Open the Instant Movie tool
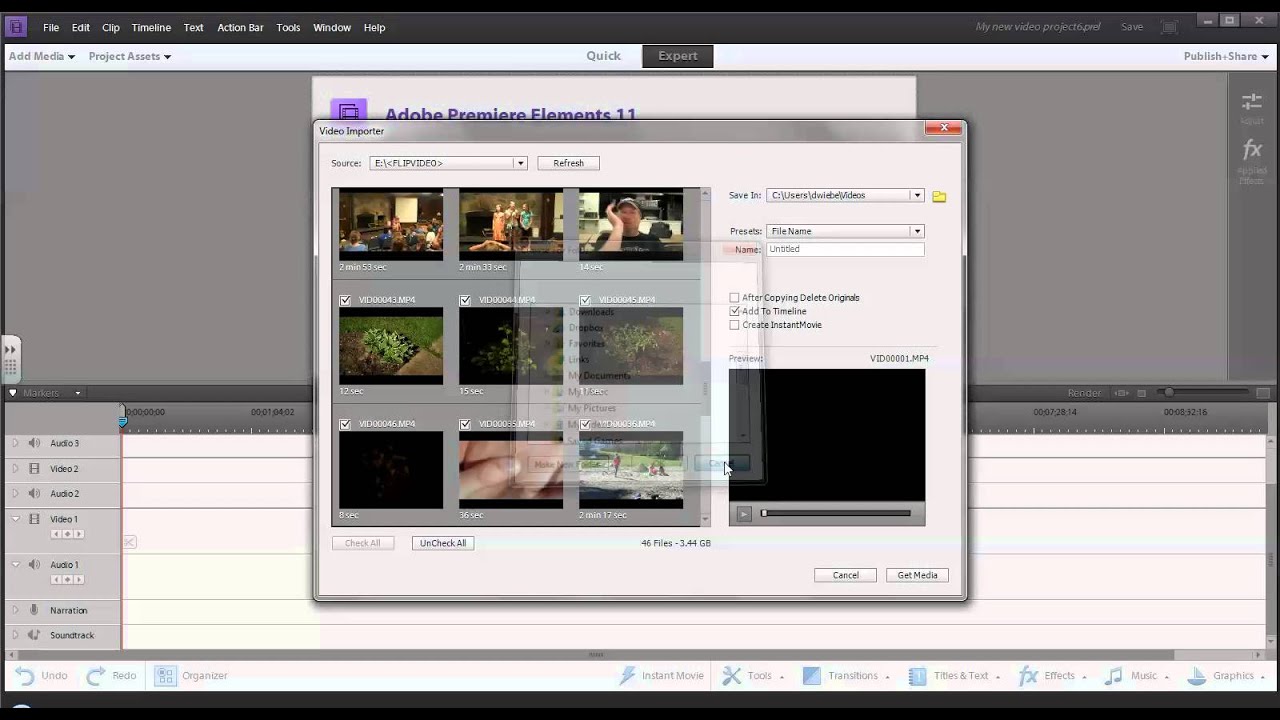The image size is (1280, 720). coord(661,676)
